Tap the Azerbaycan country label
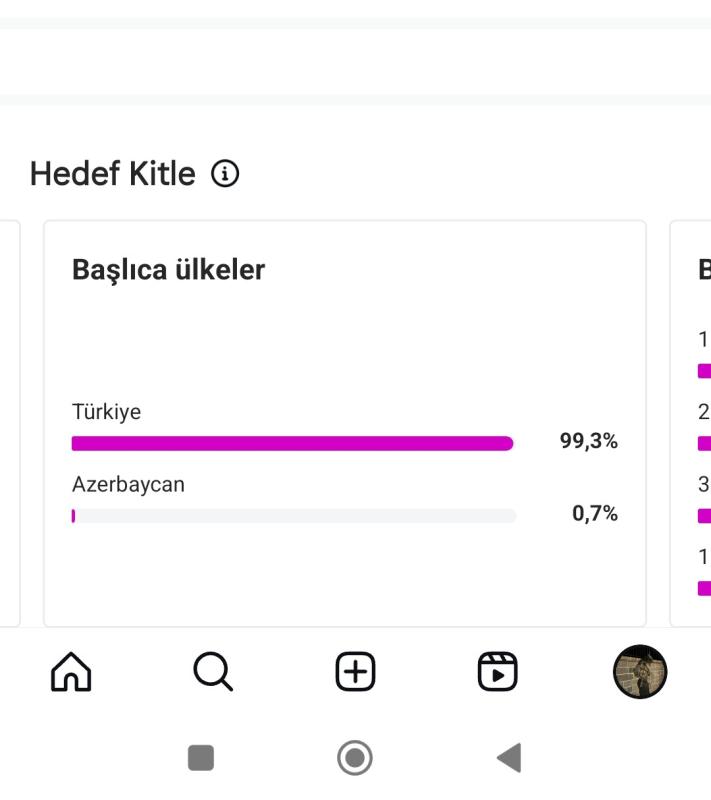Image resolution: width=711 pixels, height=800 pixels. pyautogui.click(x=129, y=484)
